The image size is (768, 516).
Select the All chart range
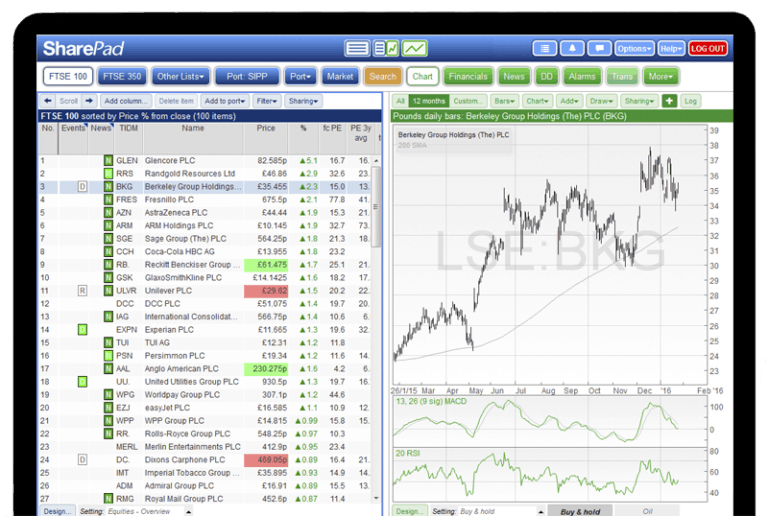click(400, 101)
